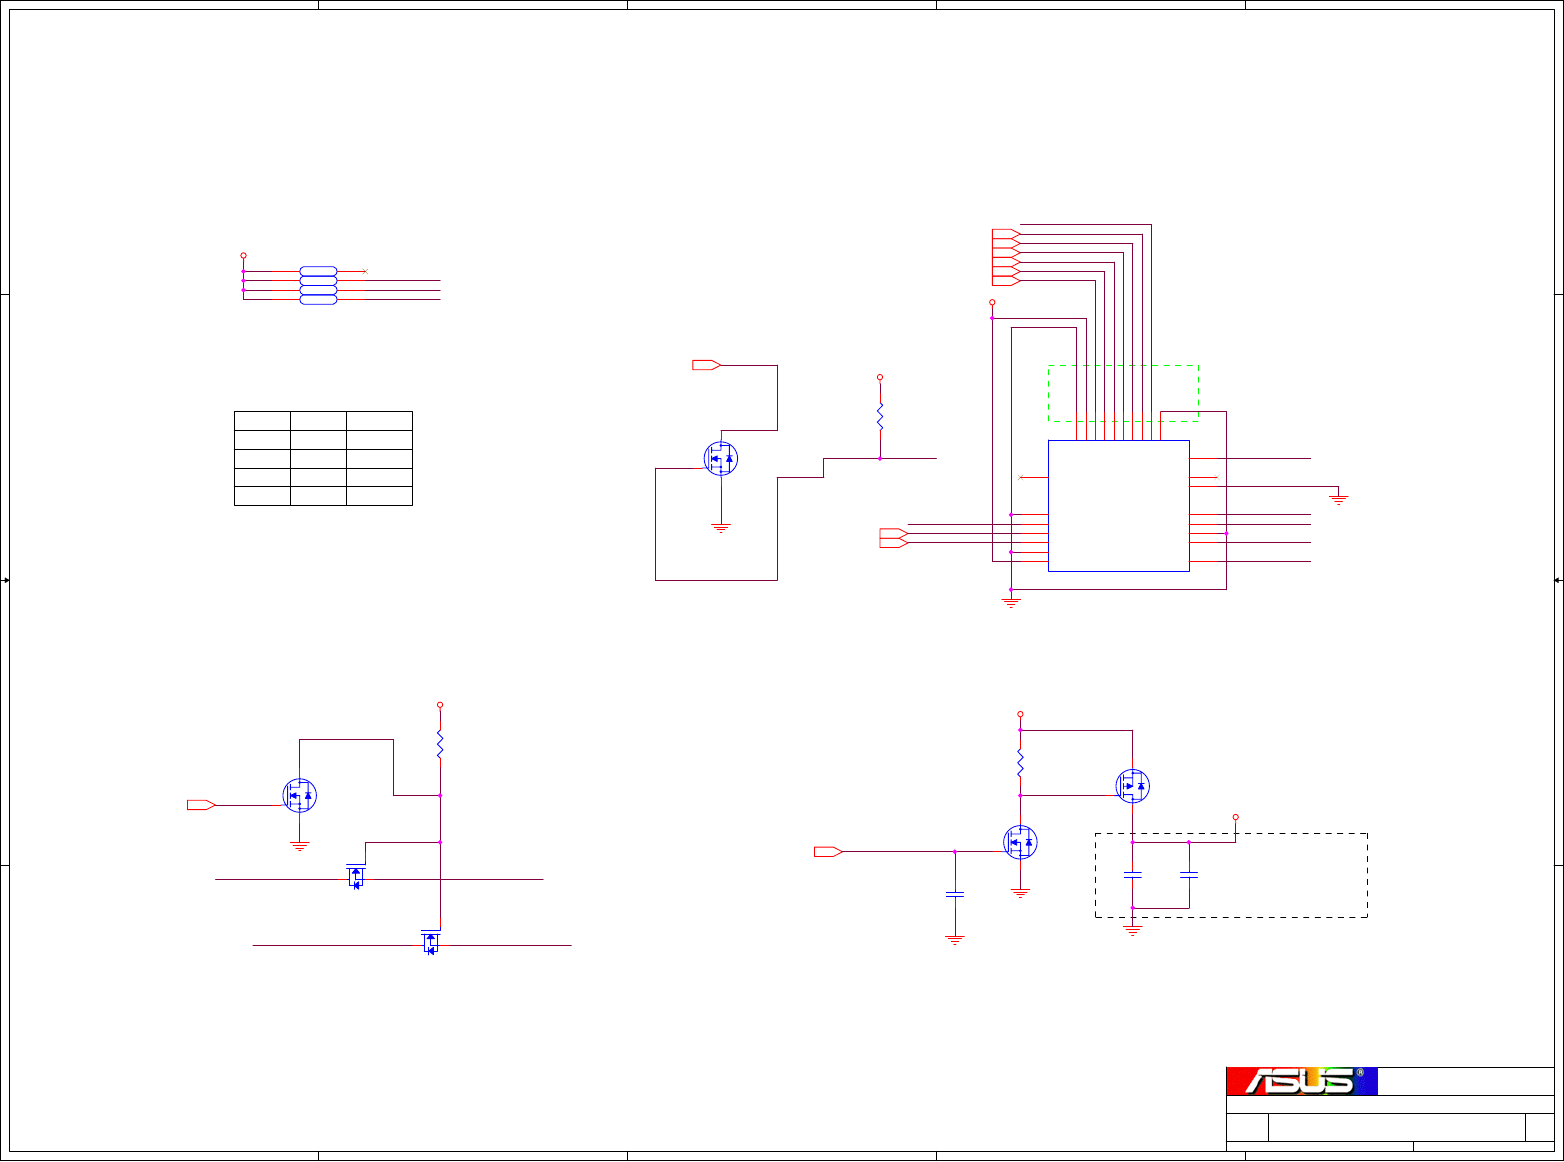Click the ground symbol right of the IC block
The image size is (1564, 1162).
[1339, 499]
